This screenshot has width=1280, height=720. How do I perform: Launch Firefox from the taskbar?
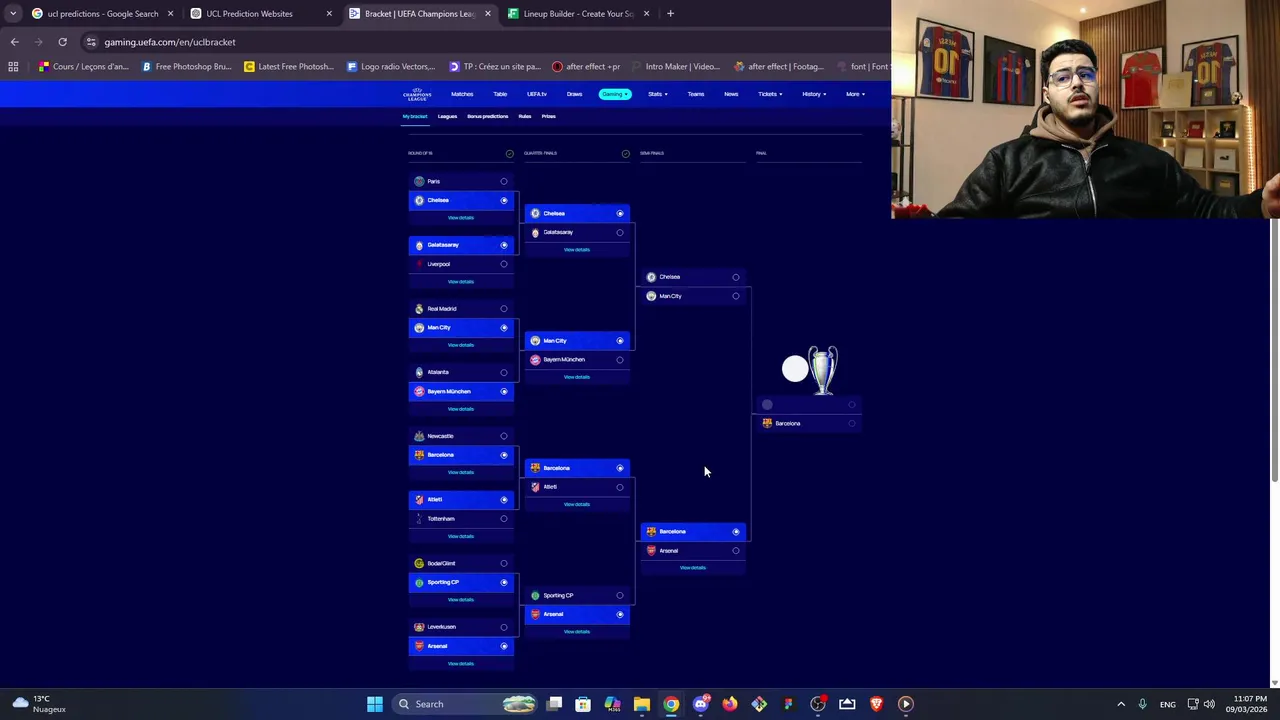(x=730, y=704)
